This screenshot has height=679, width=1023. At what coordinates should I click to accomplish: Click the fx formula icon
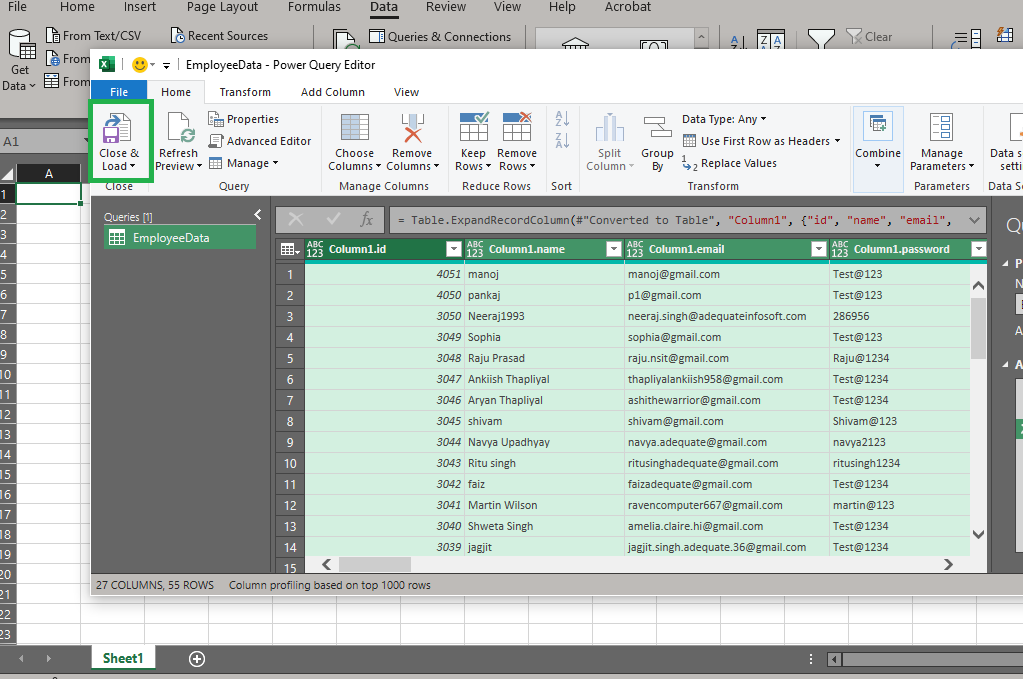(x=367, y=220)
